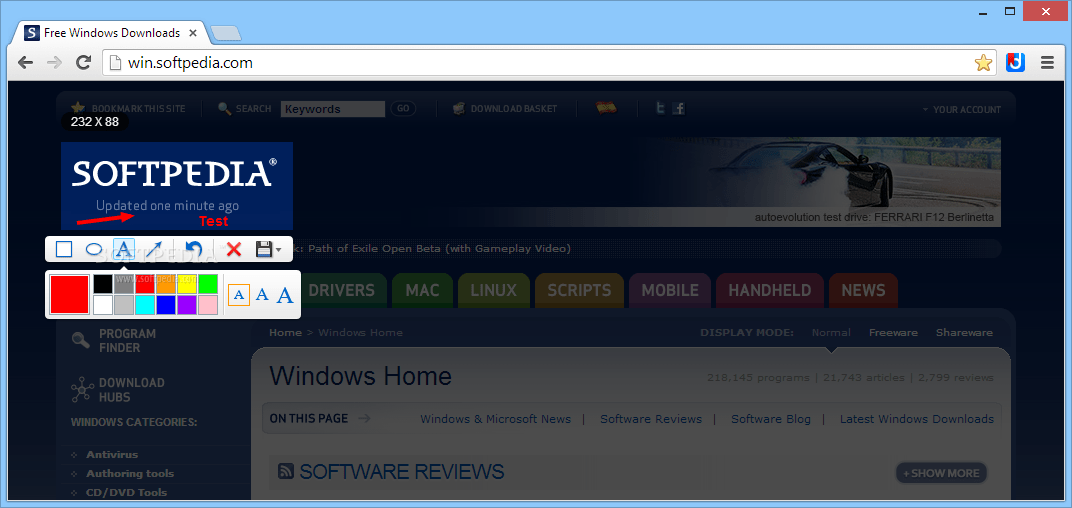Open the Chrome hamburger menu
The height and width of the screenshot is (508, 1072).
click(1047, 63)
